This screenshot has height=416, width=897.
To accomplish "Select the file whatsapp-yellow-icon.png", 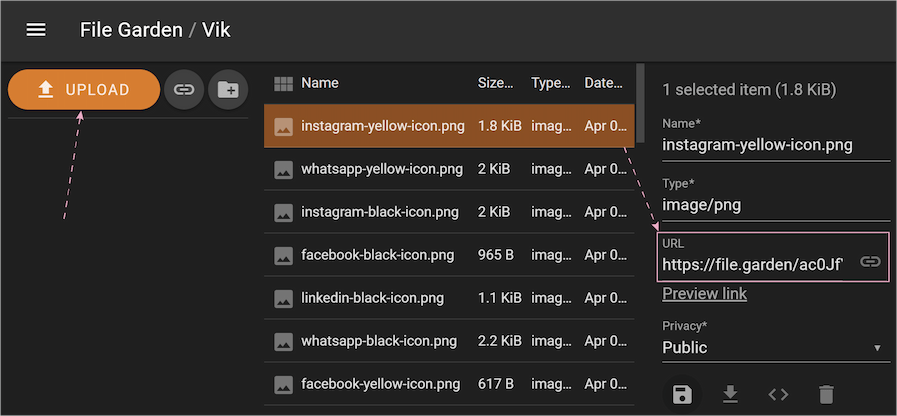I will (x=449, y=169).
